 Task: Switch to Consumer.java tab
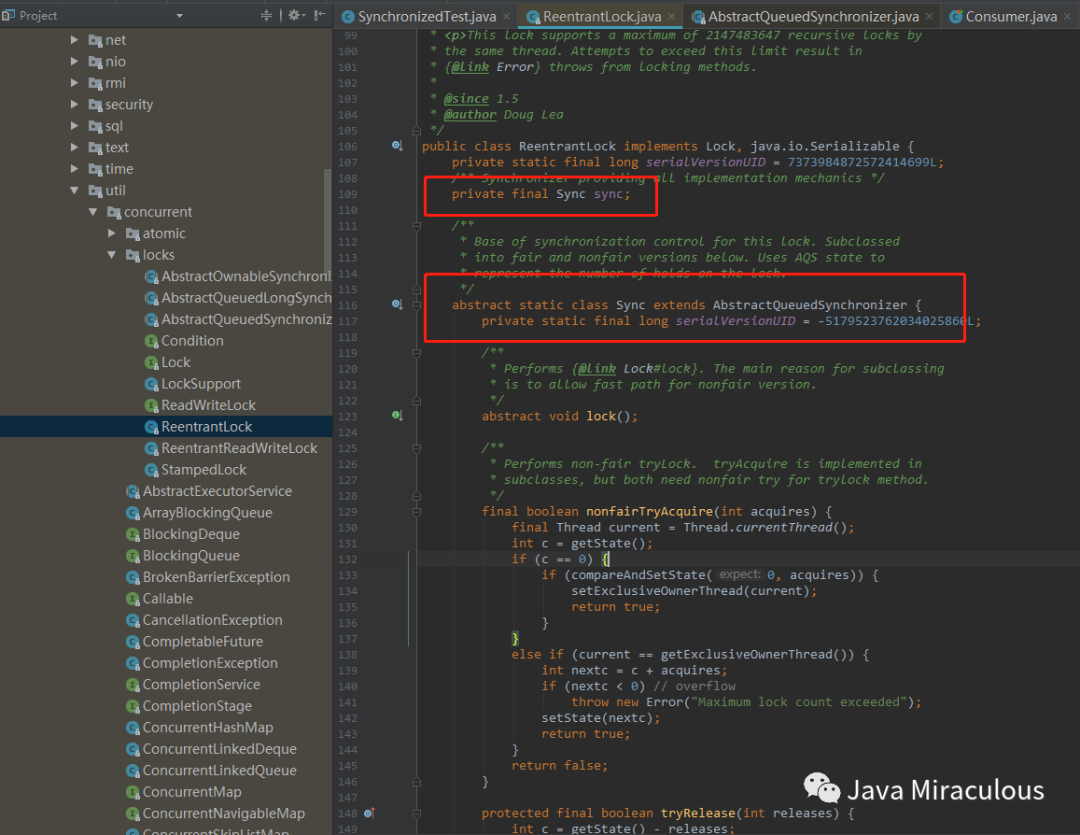(x=1010, y=17)
